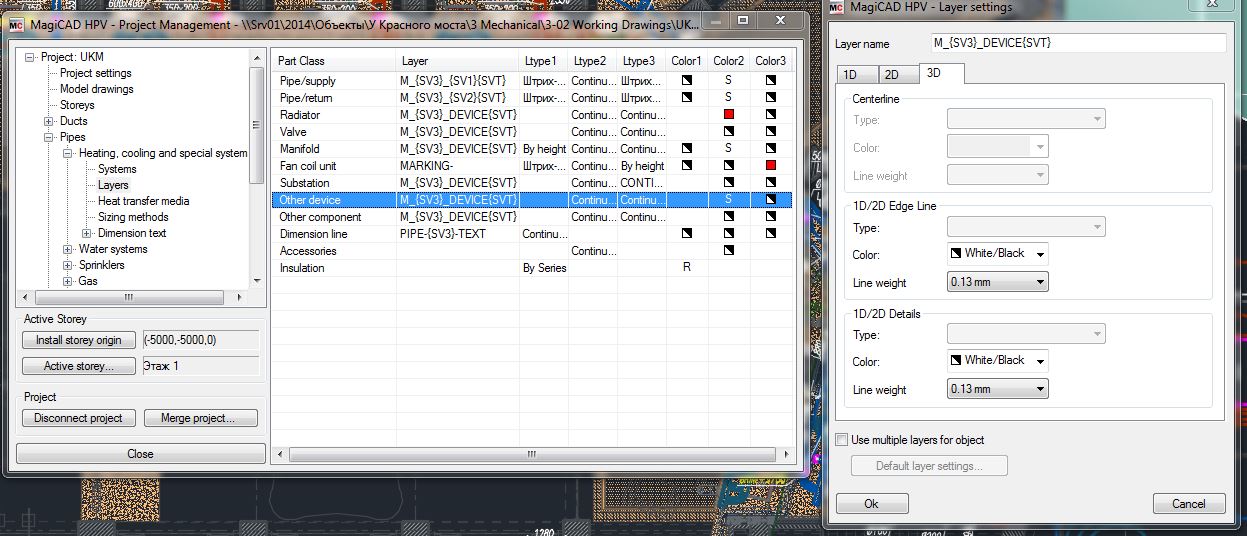
Task: Click the Part Class column header
Action: click(333, 61)
